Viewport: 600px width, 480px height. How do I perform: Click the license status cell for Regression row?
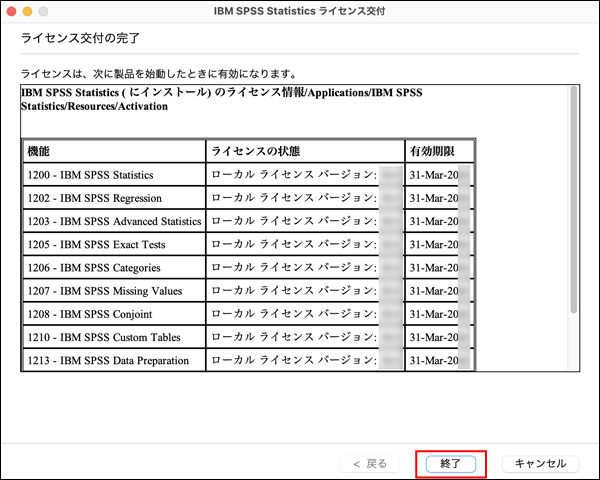[x=305, y=198]
